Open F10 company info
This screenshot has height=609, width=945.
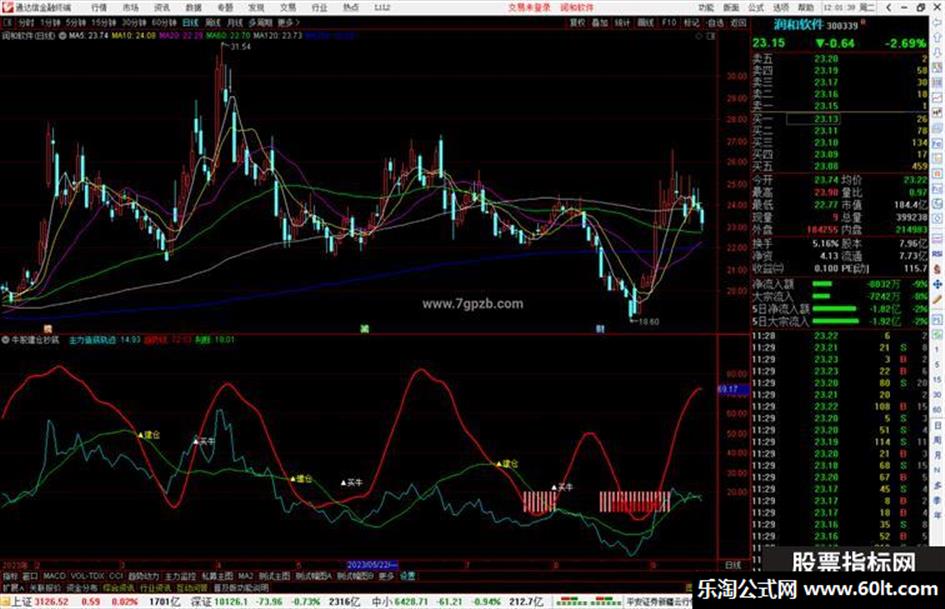click(669, 22)
